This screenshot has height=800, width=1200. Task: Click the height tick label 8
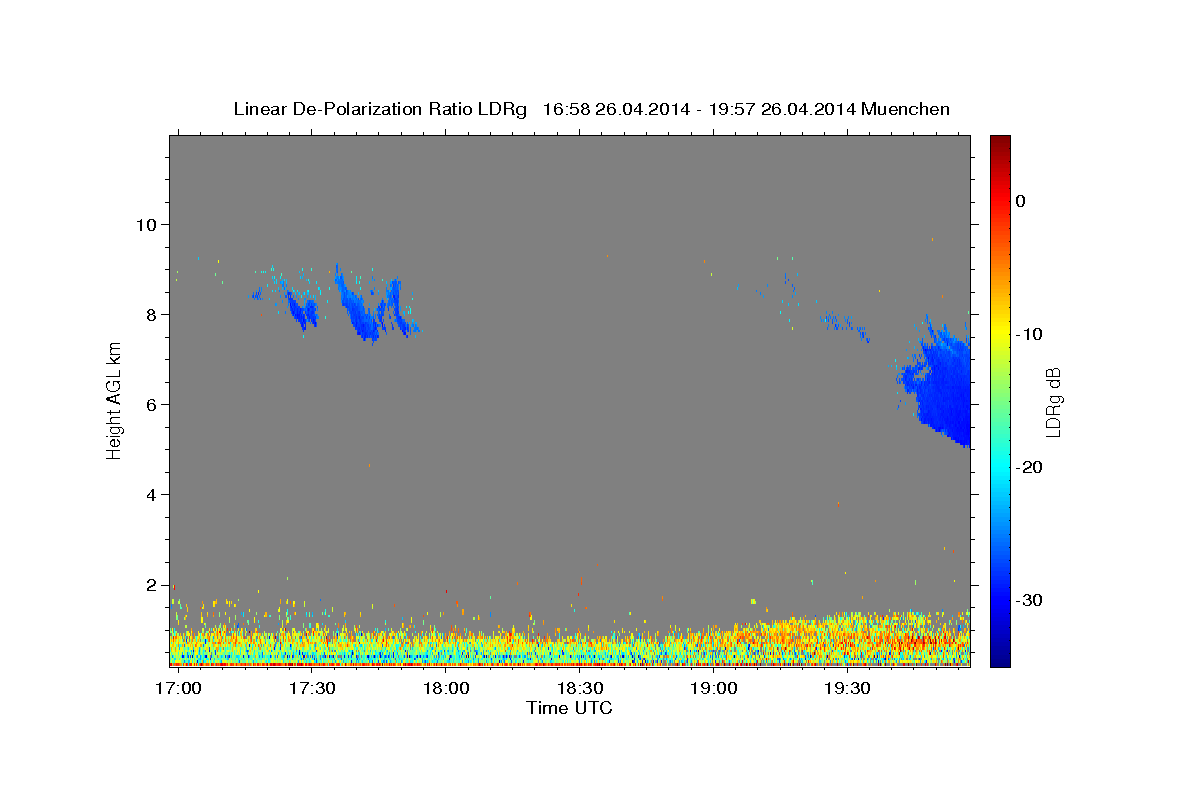point(152,314)
